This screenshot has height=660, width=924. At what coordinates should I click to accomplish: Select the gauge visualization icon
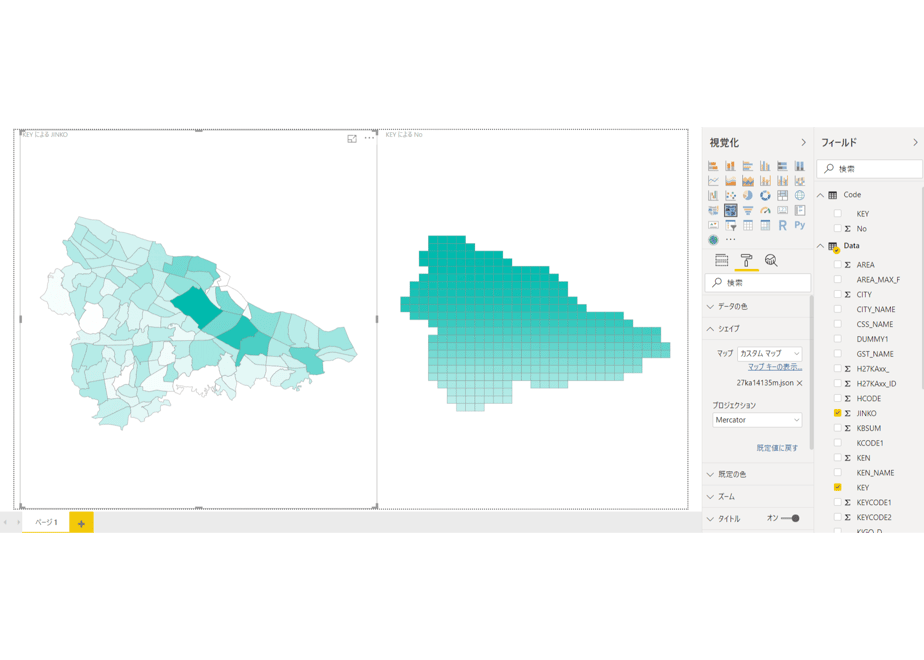[765, 210]
